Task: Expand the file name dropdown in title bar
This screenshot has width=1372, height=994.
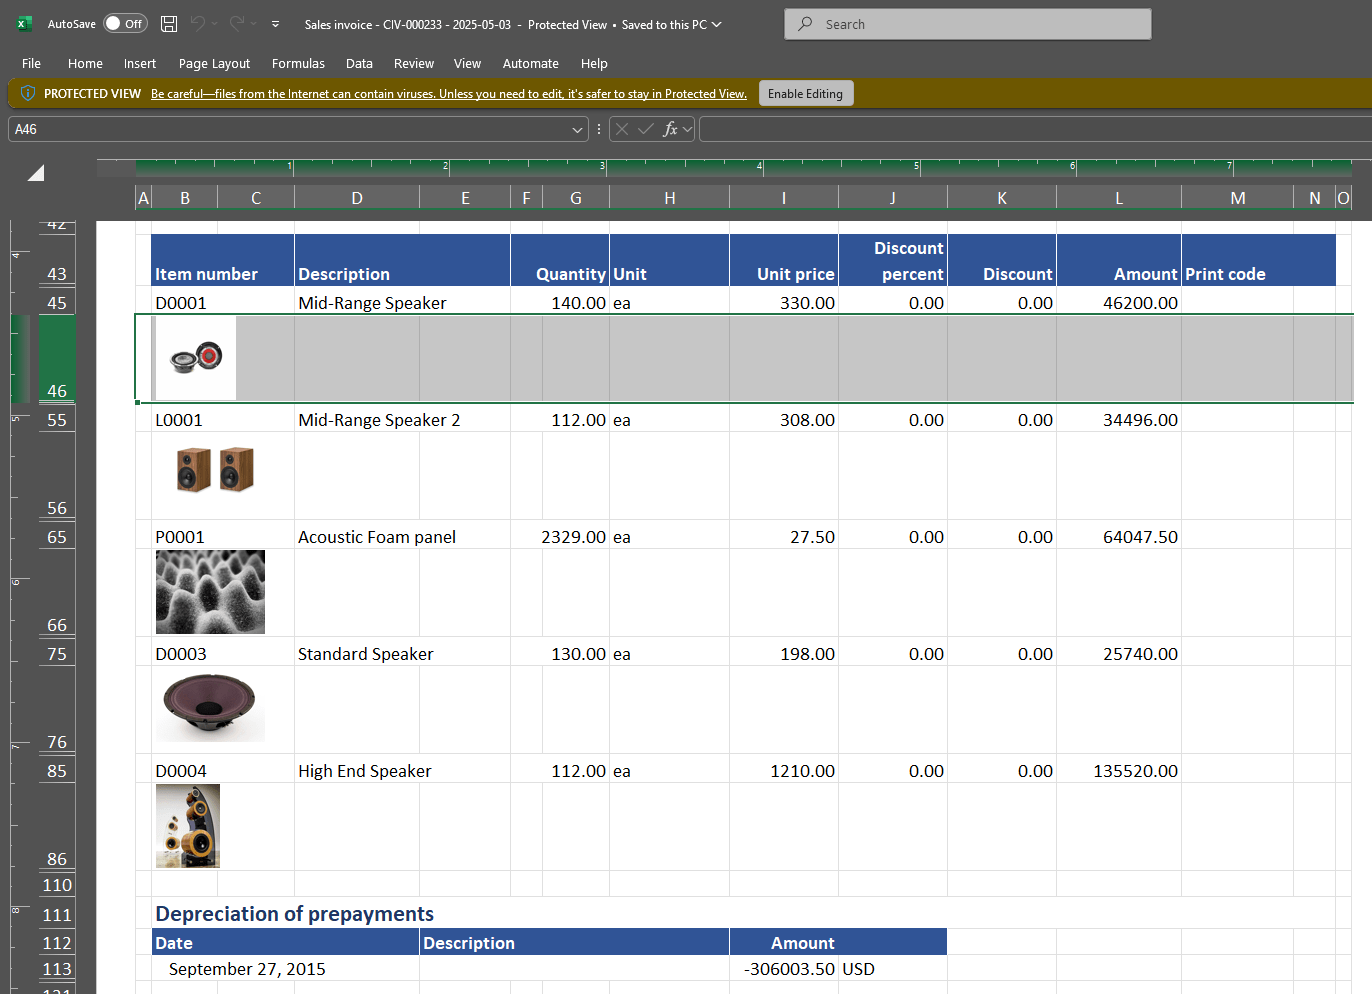Action: point(716,24)
